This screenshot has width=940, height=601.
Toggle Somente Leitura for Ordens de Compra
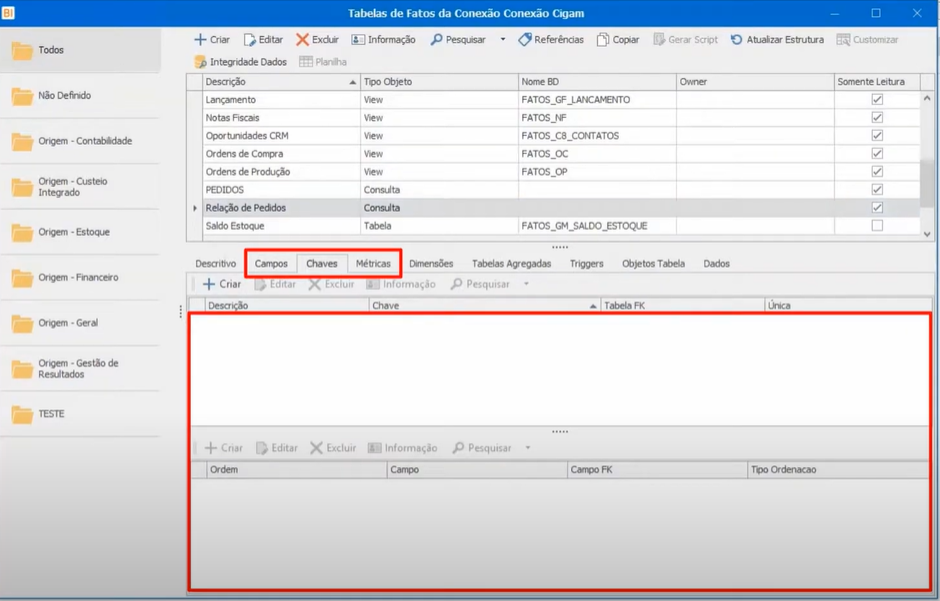point(877,154)
